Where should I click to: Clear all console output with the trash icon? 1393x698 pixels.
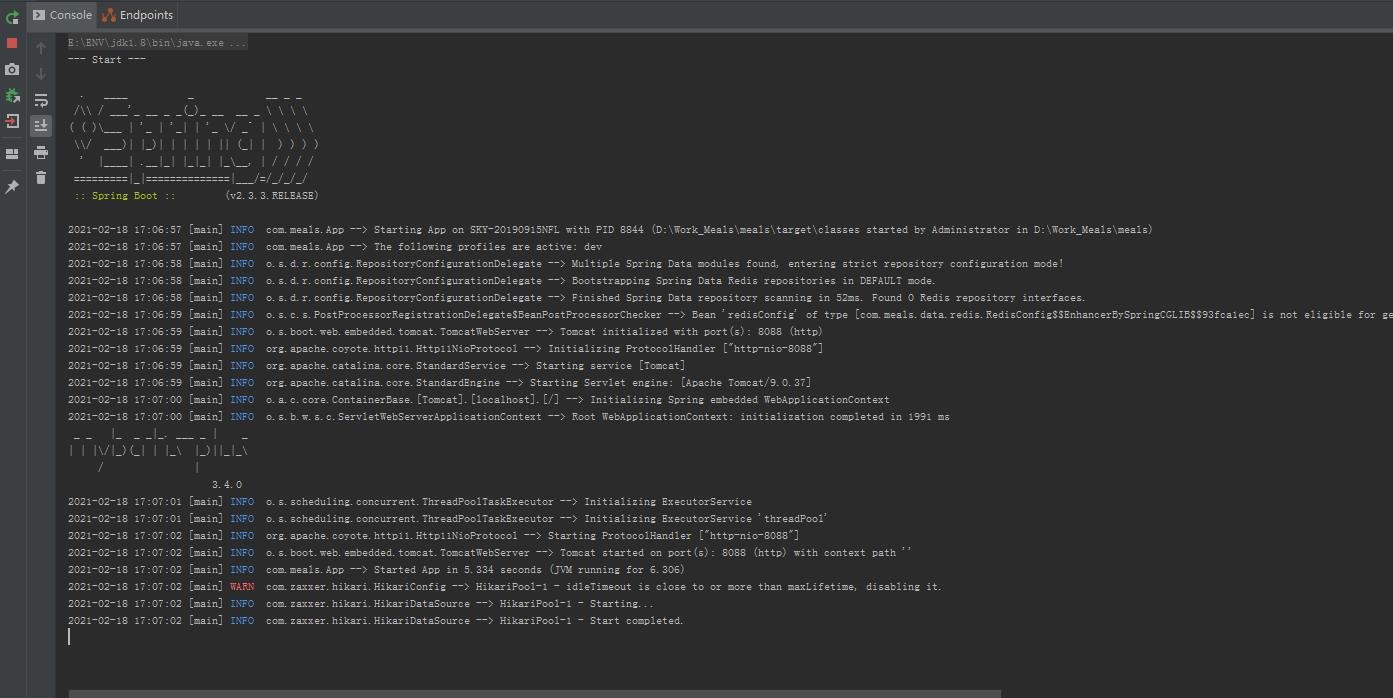(x=41, y=178)
